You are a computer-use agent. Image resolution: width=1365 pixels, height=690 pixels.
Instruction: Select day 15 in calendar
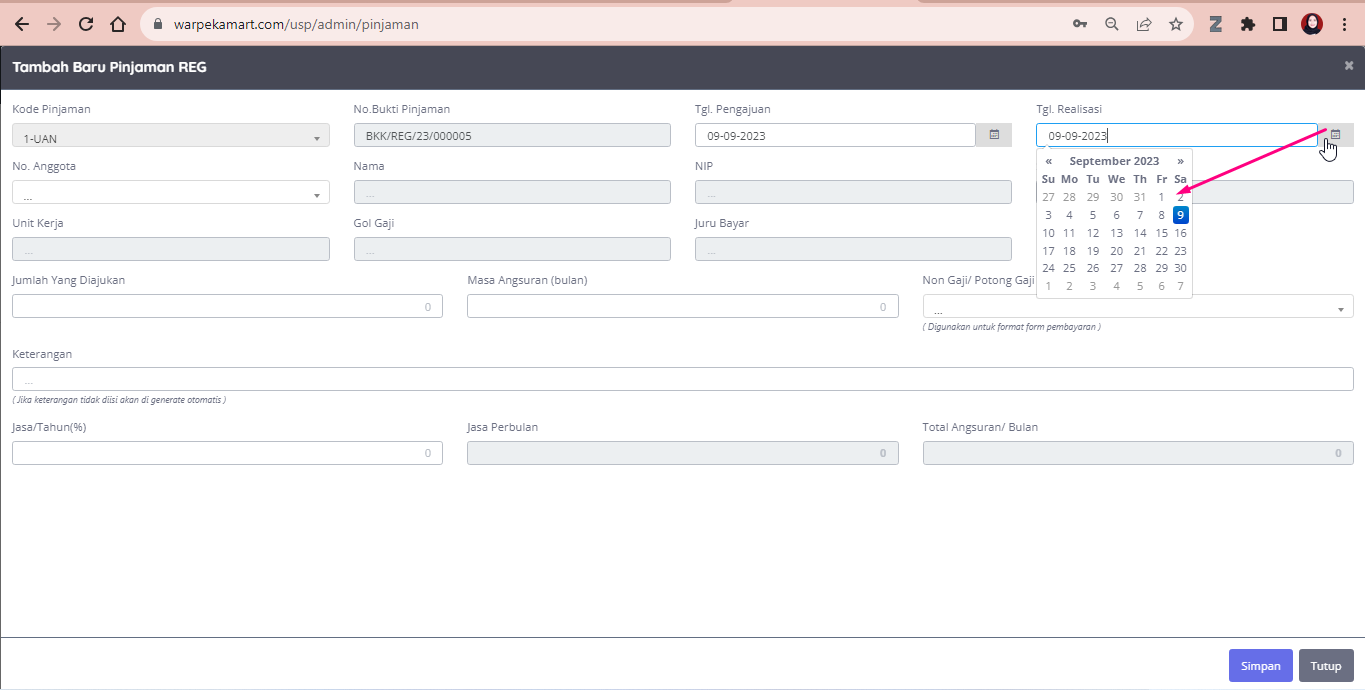pyautogui.click(x=1161, y=233)
